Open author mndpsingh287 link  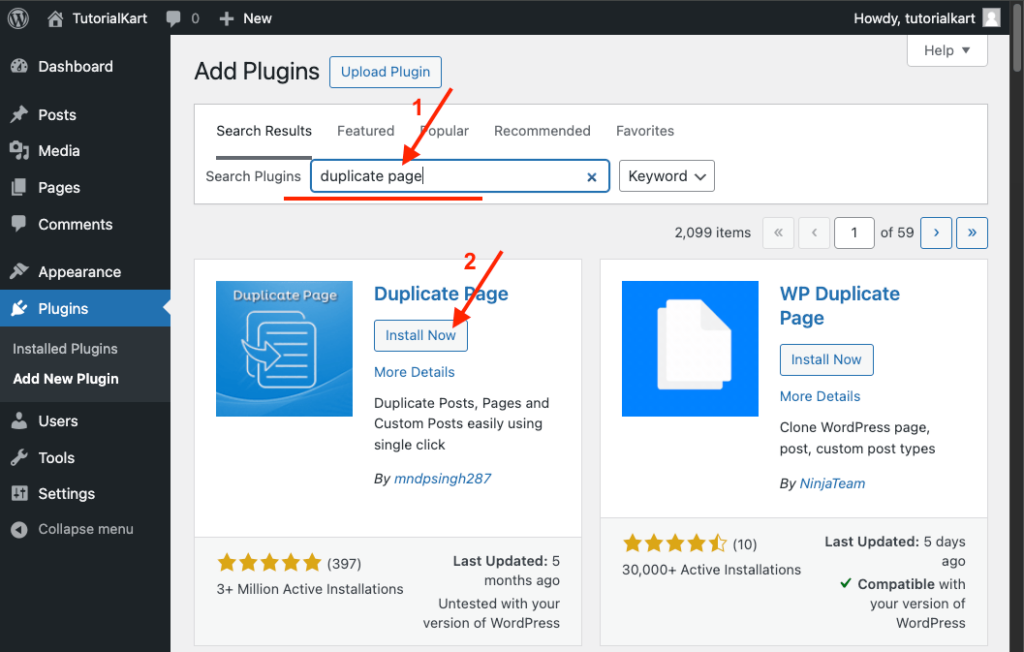[442, 479]
